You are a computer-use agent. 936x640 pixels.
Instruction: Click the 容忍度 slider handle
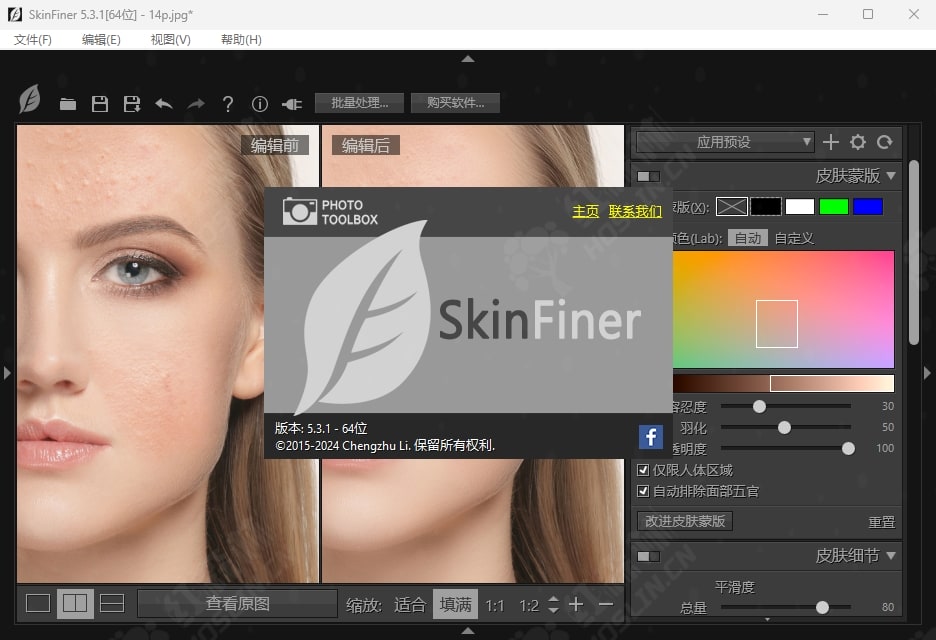pos(759,407)
